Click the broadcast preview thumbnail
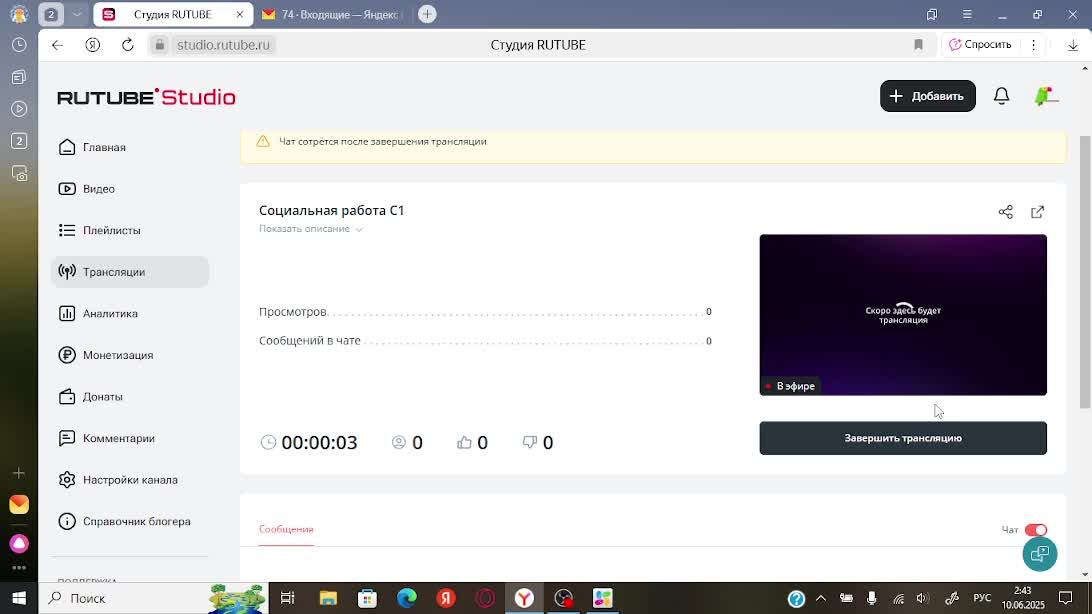This screenshot has height=614, width=1092. coord(903,315)
